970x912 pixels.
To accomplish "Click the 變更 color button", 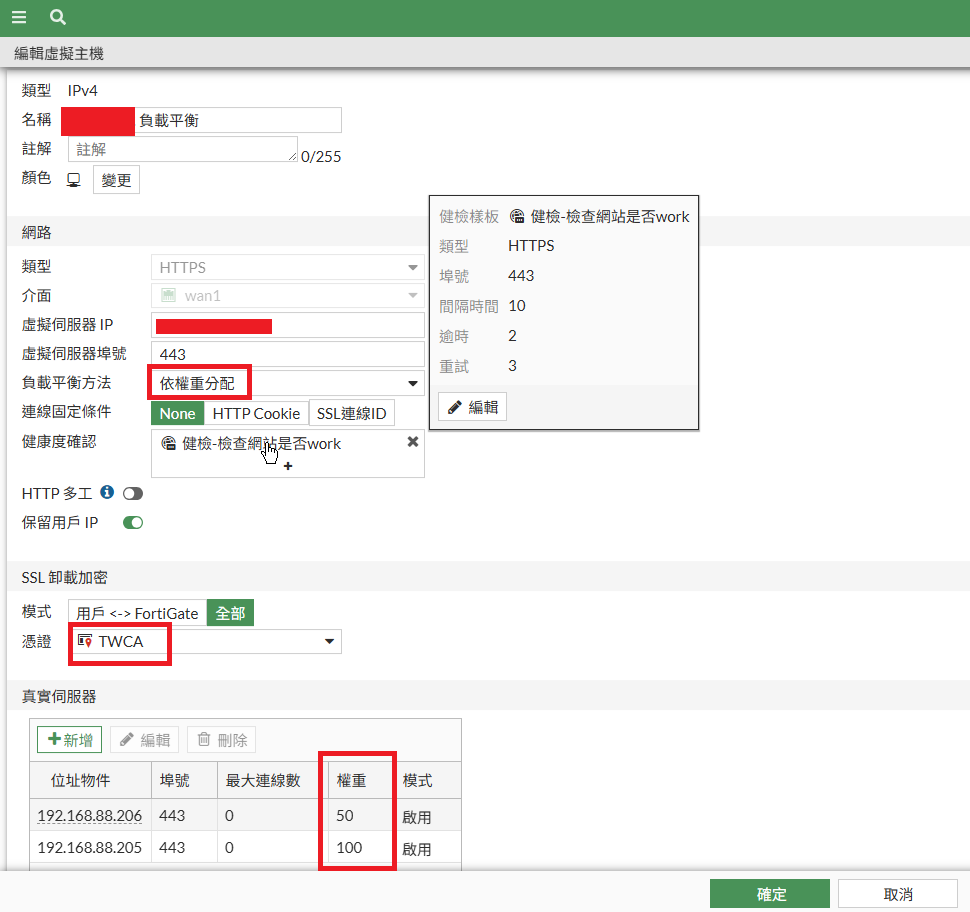I will click(116, 180).
